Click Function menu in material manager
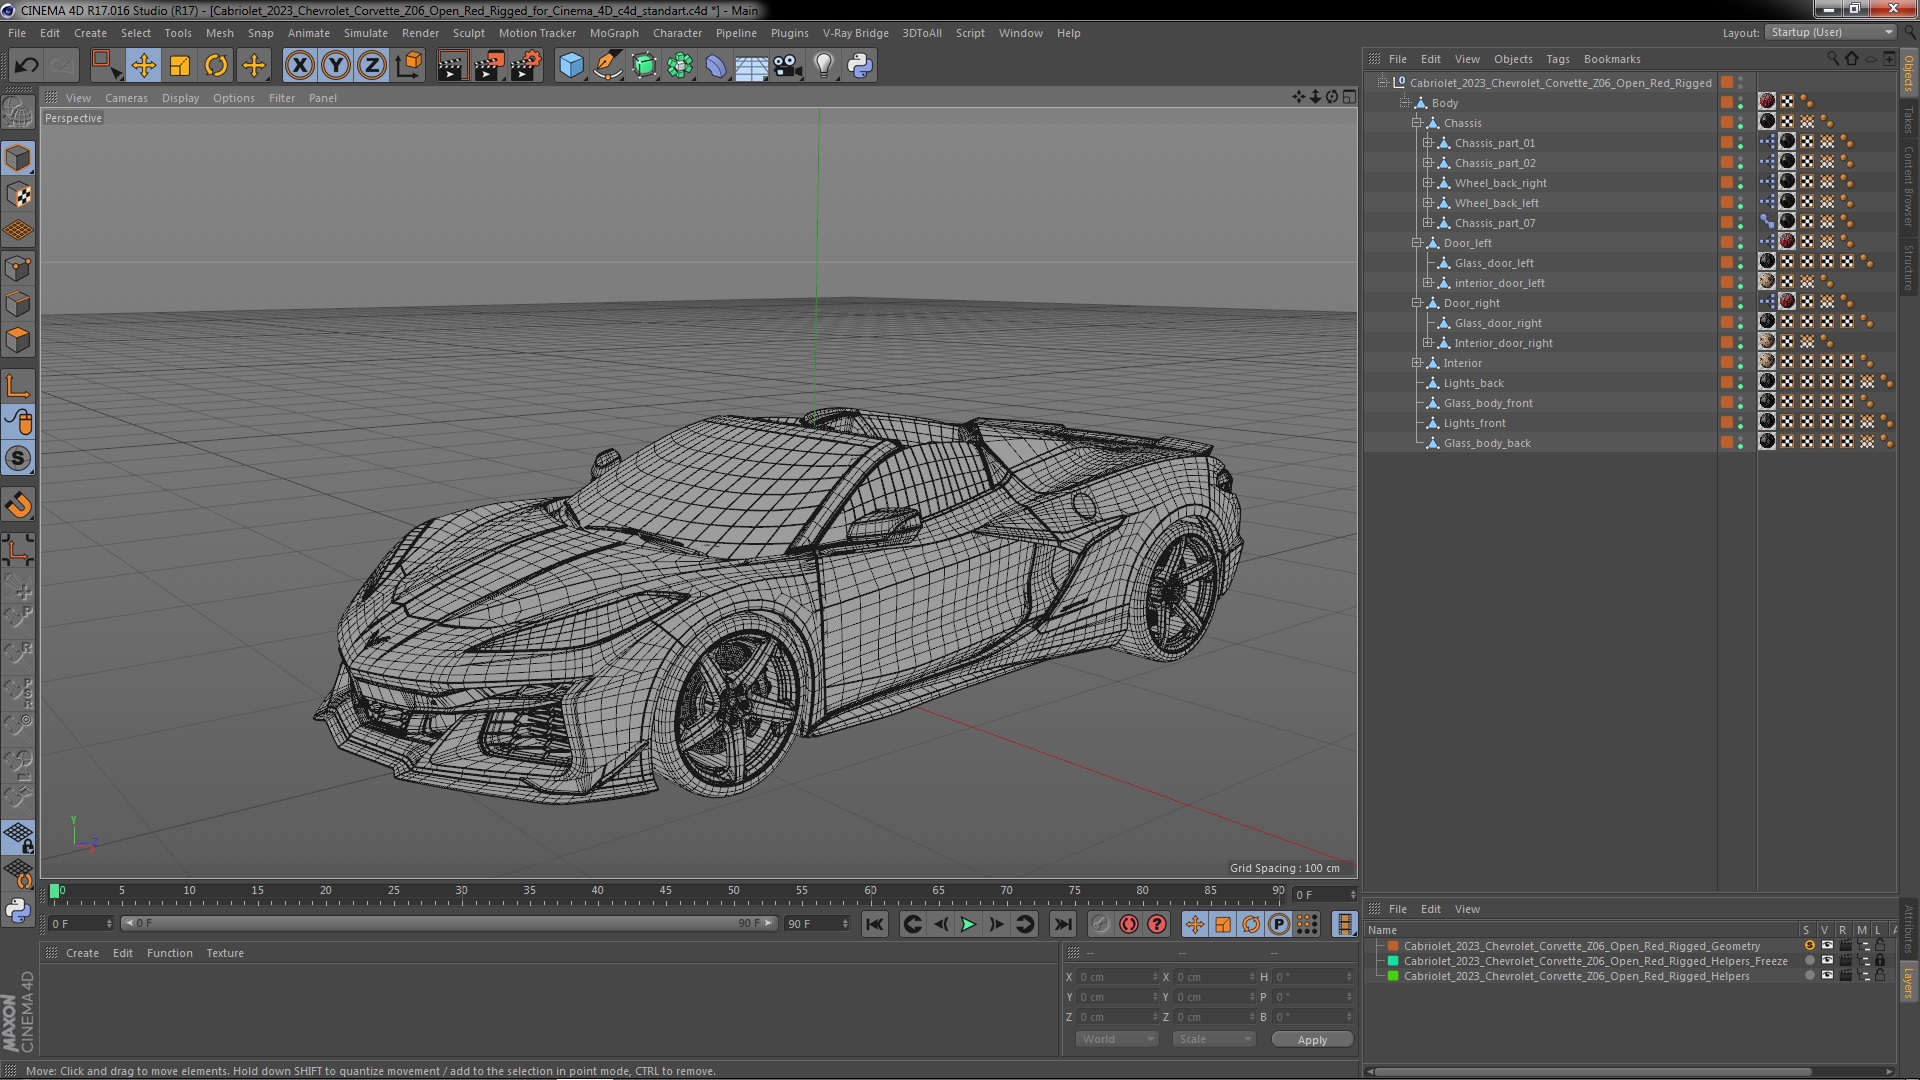Viewport: 1920px width, 1080px height. tap(170, 953)
